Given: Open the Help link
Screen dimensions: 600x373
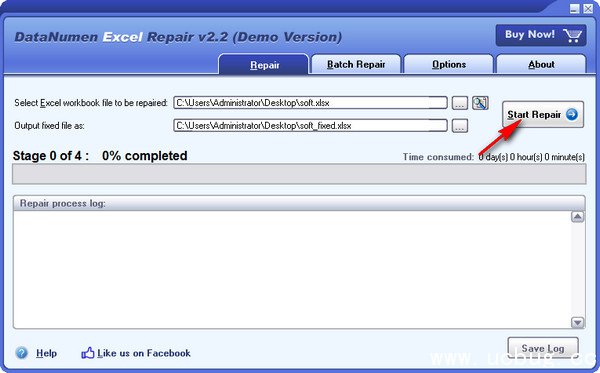Looking at the screenshot, I should click(x=46, y=353).
